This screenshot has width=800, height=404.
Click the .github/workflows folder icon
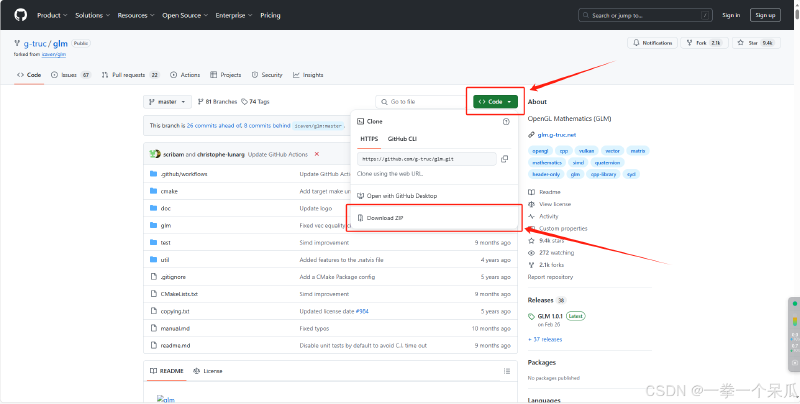154,174
